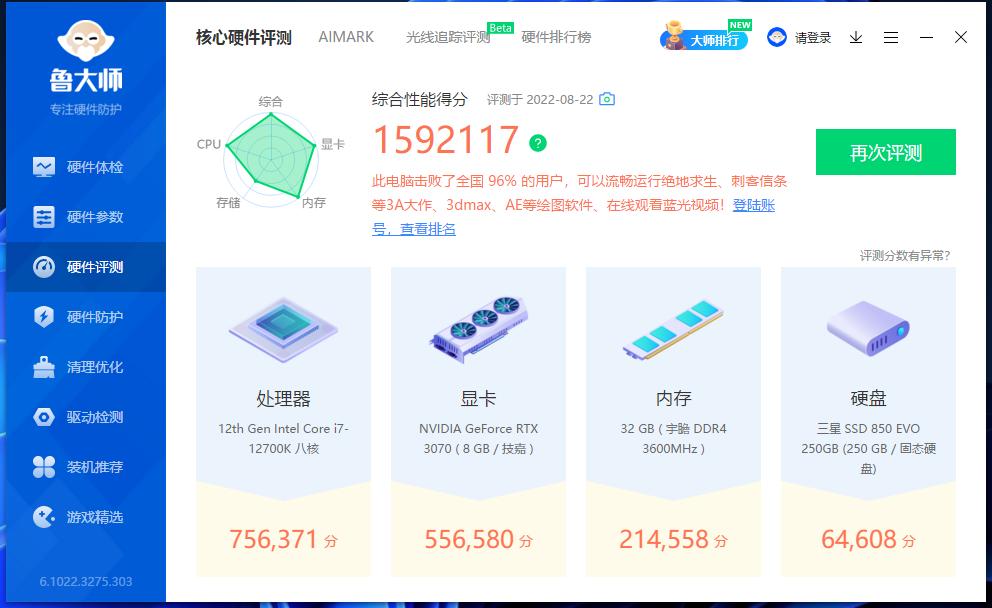Click the 12th Gen Intel Core i7-12700K text
This screenshot has width=992, height=608.
283,438
